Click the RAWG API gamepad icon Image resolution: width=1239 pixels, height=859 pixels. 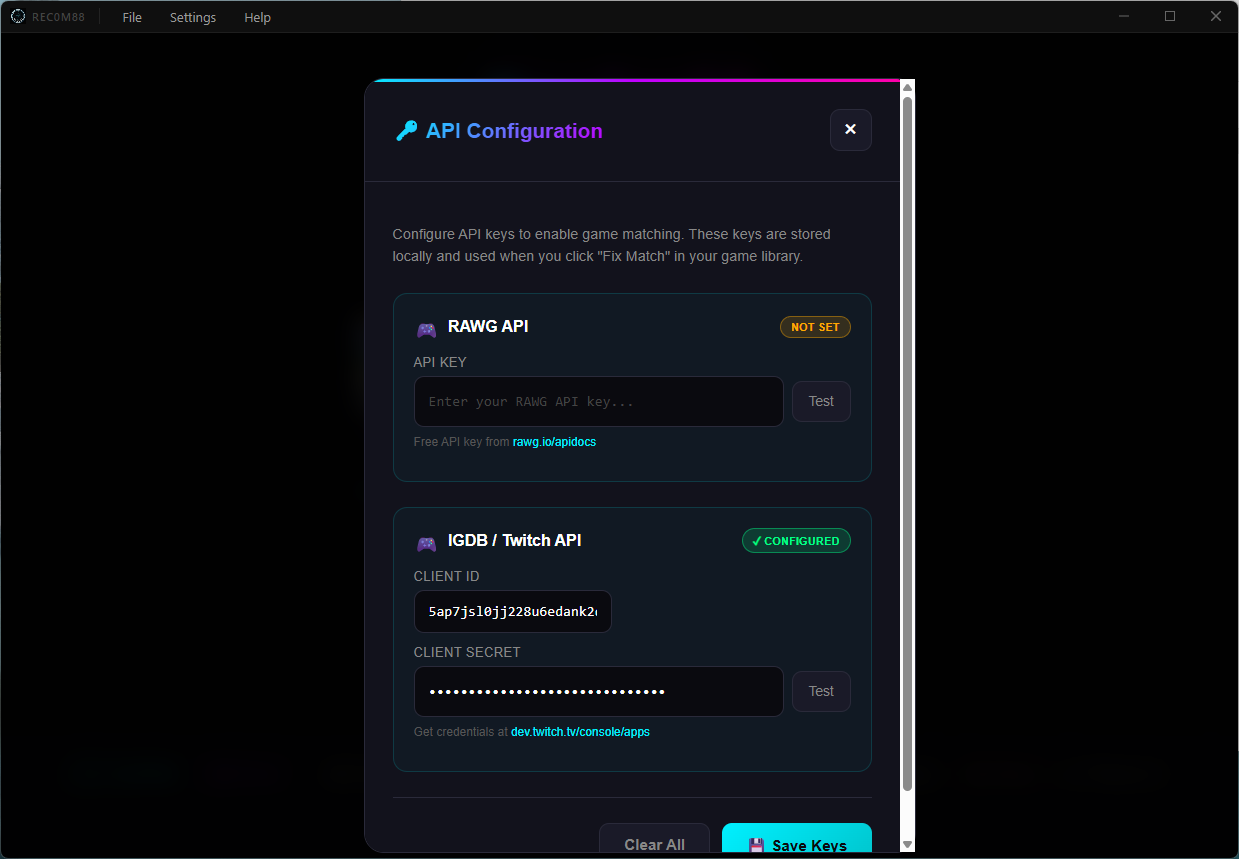[x=426, y=329]
